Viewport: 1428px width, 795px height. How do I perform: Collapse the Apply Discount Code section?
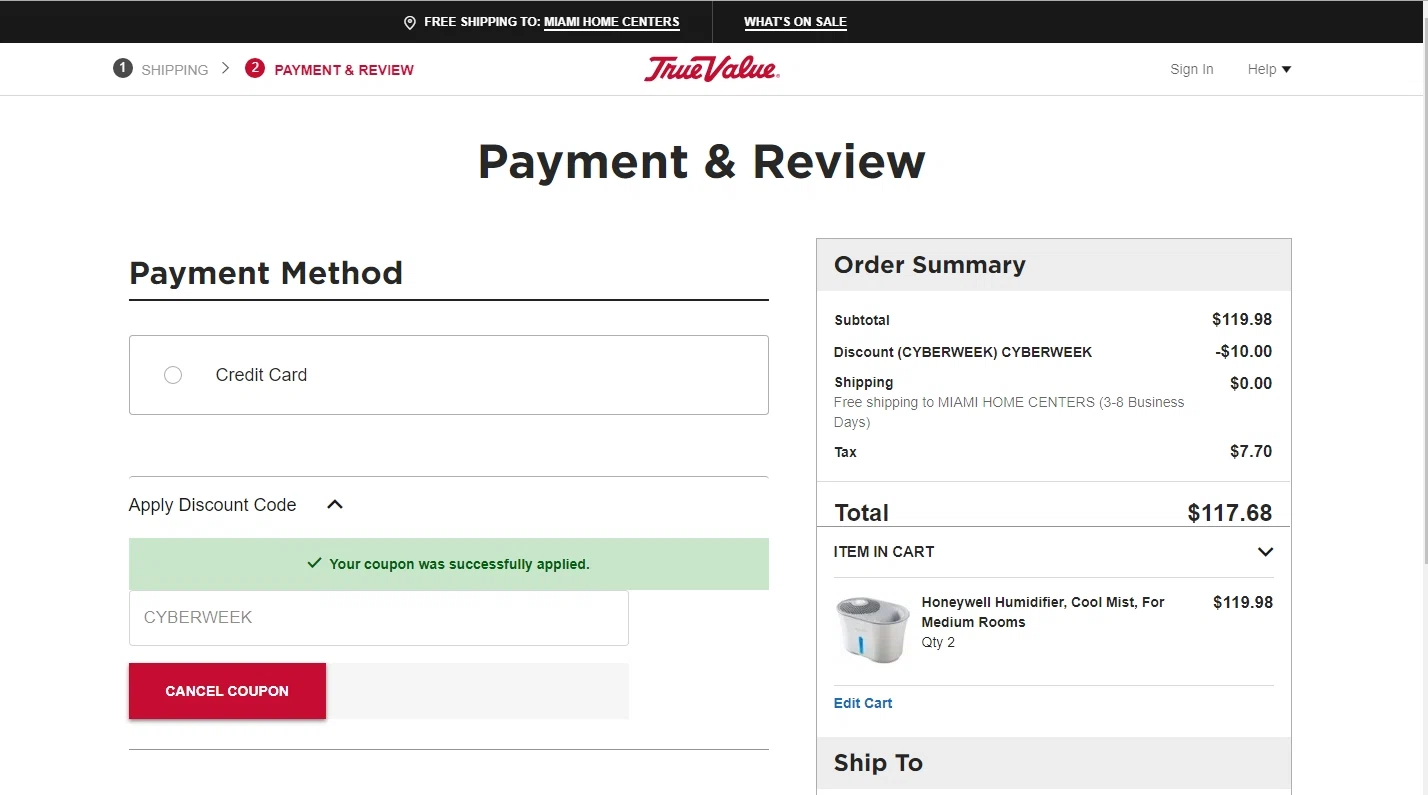click(335, 505)
